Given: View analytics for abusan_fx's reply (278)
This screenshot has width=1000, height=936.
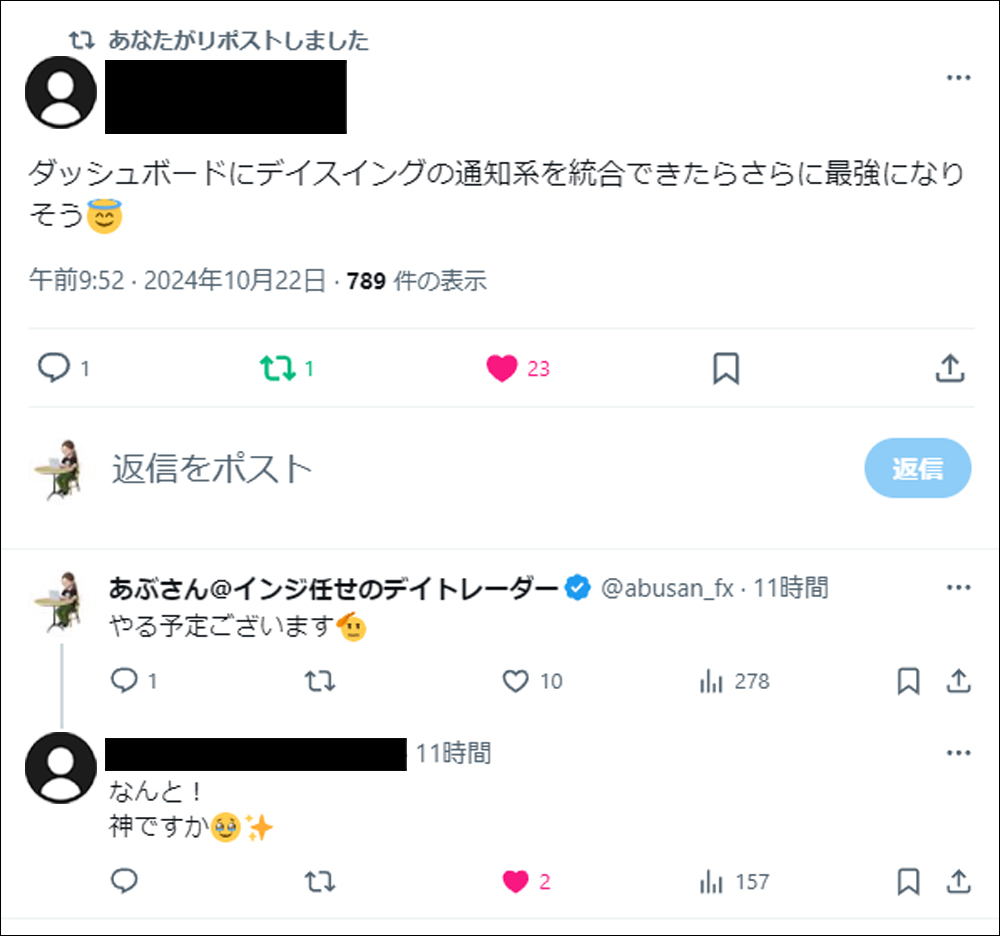Looking at the screenshot, I should pos(712,682).
